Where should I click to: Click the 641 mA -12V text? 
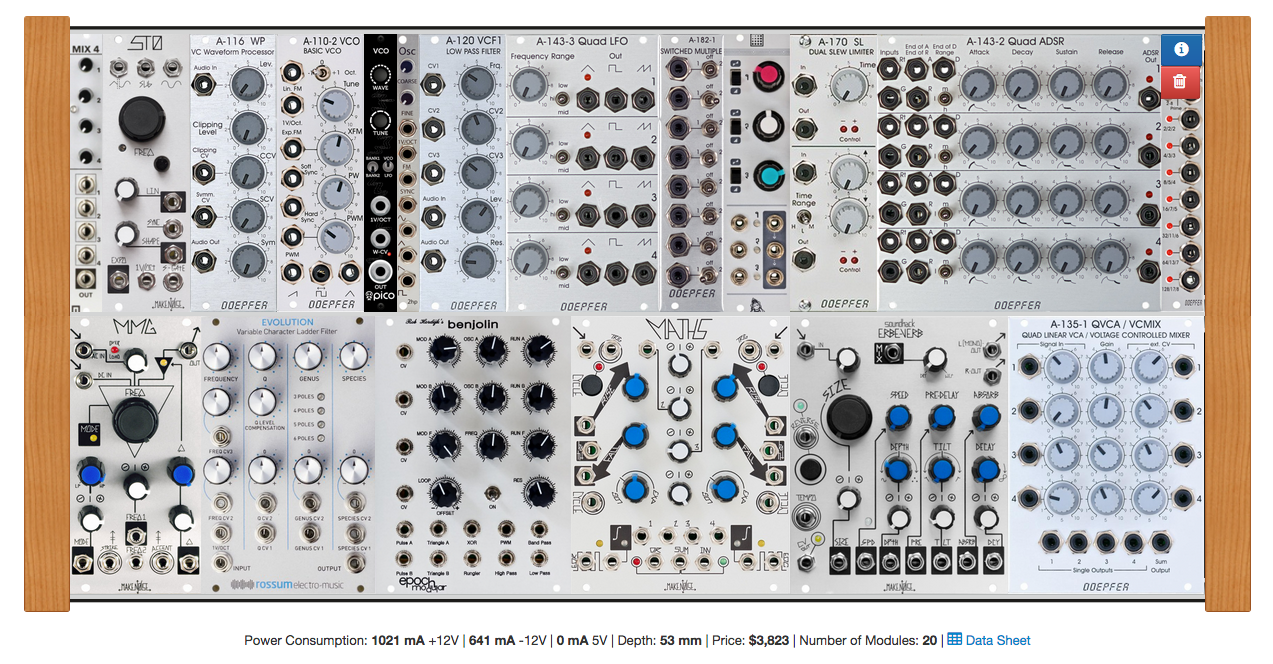tap(507, 640)
